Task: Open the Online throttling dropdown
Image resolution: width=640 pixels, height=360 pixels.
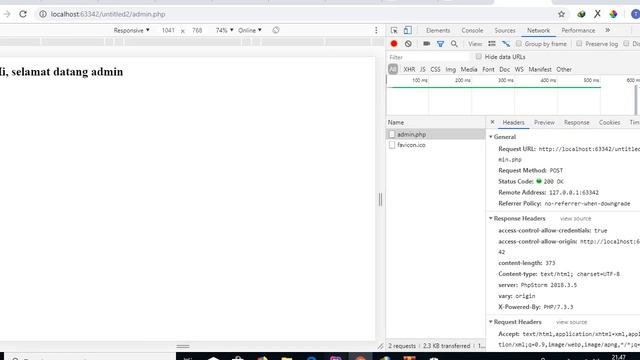Action: [250, 30]
